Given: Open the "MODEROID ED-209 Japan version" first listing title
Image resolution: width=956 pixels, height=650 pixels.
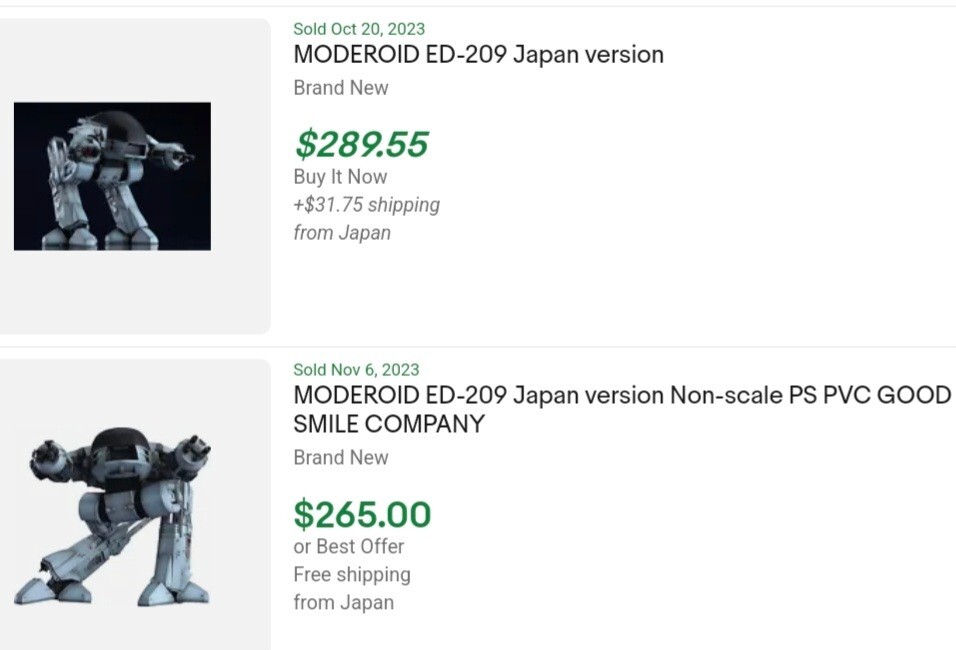Looking at the screenshot, I should pos(478,55).
